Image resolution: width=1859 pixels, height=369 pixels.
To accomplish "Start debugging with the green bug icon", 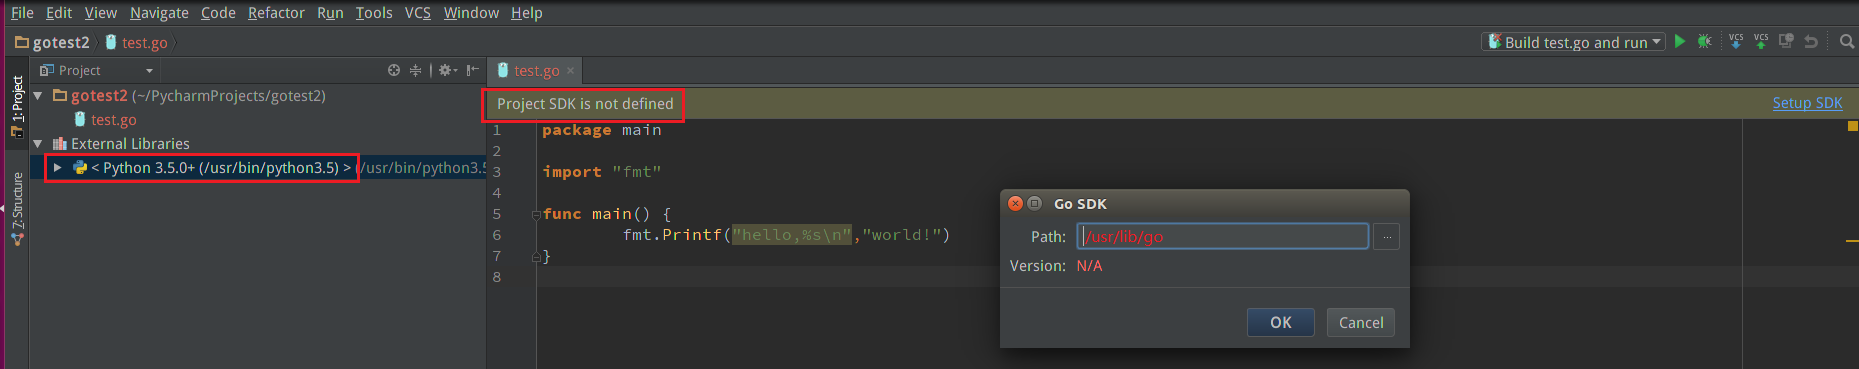I will 1705,41.
